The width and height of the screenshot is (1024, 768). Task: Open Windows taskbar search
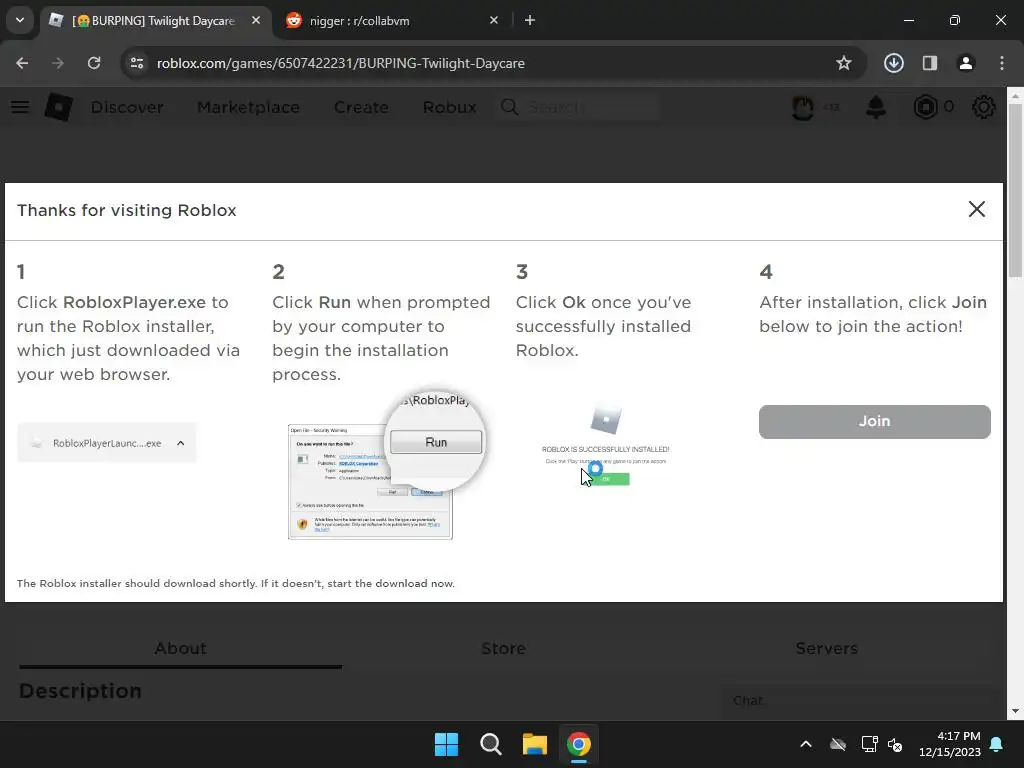coord(490,744)
